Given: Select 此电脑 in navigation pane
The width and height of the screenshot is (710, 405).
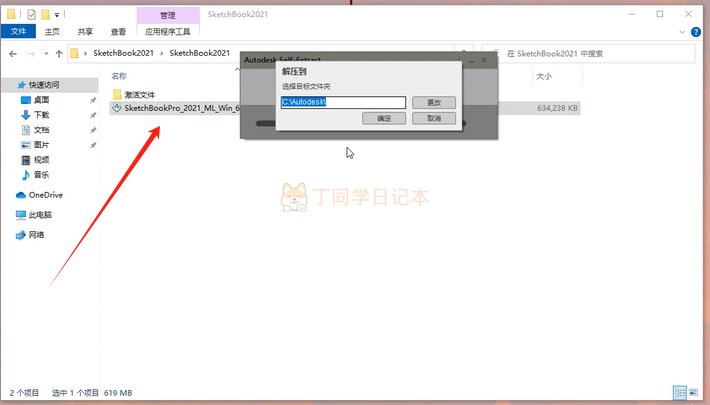Looking at the screenshot, I should click(x=40, y=215).
